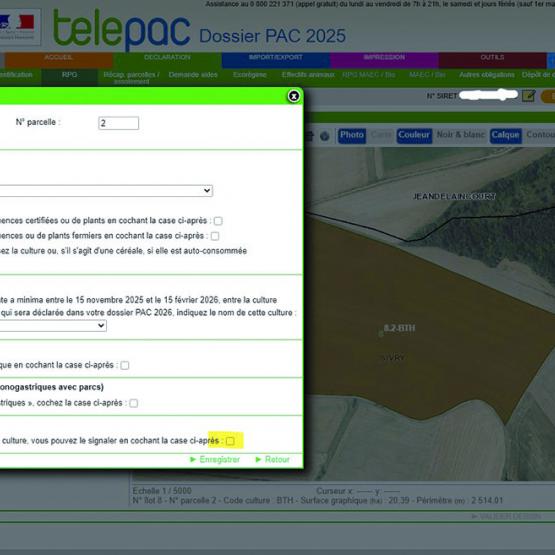555x555 pixels.
Task: Click the telepac logo
Action: (121, 29)
